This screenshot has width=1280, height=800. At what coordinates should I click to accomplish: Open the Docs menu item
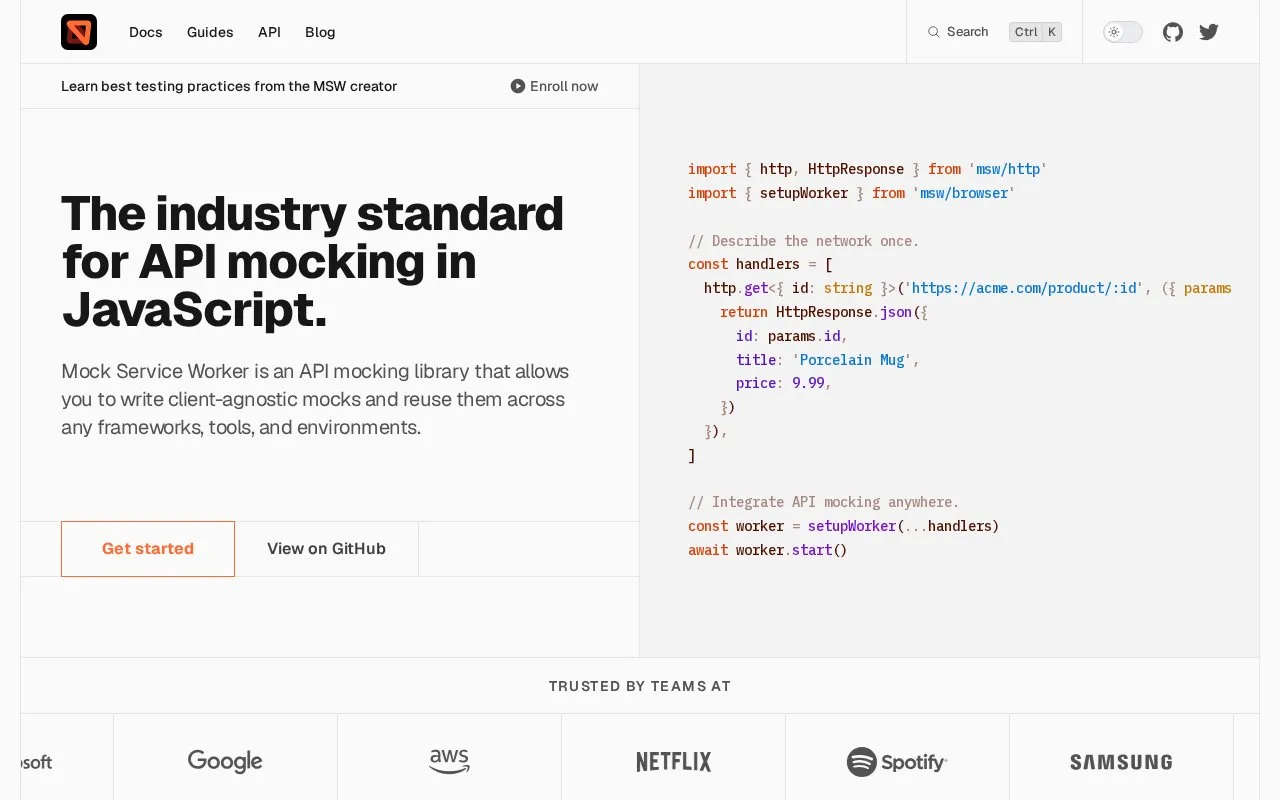[x=146, y=32]
